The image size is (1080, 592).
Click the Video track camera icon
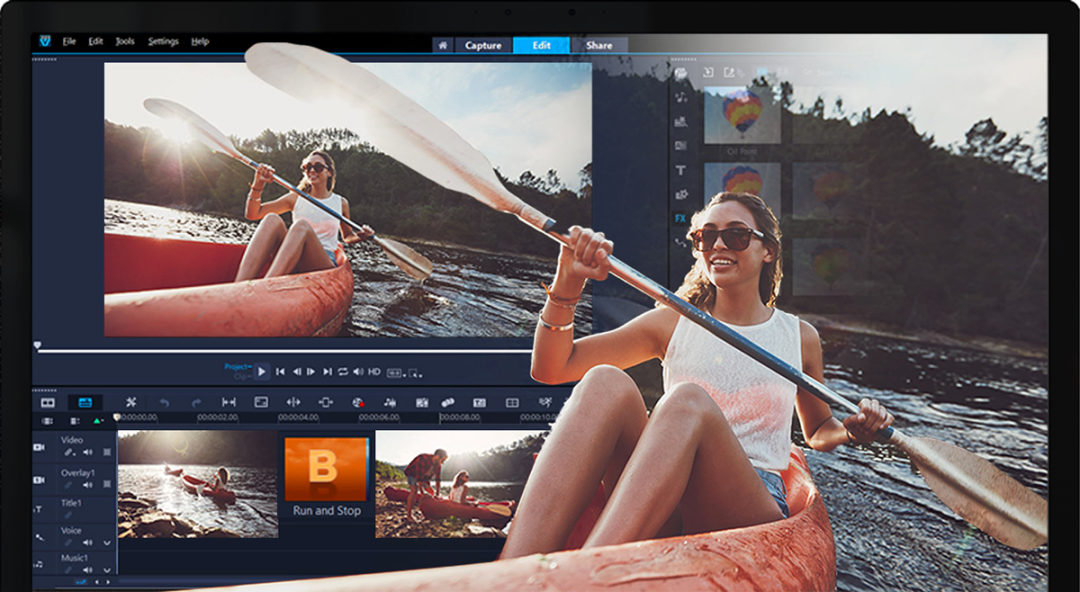(39, 447)
